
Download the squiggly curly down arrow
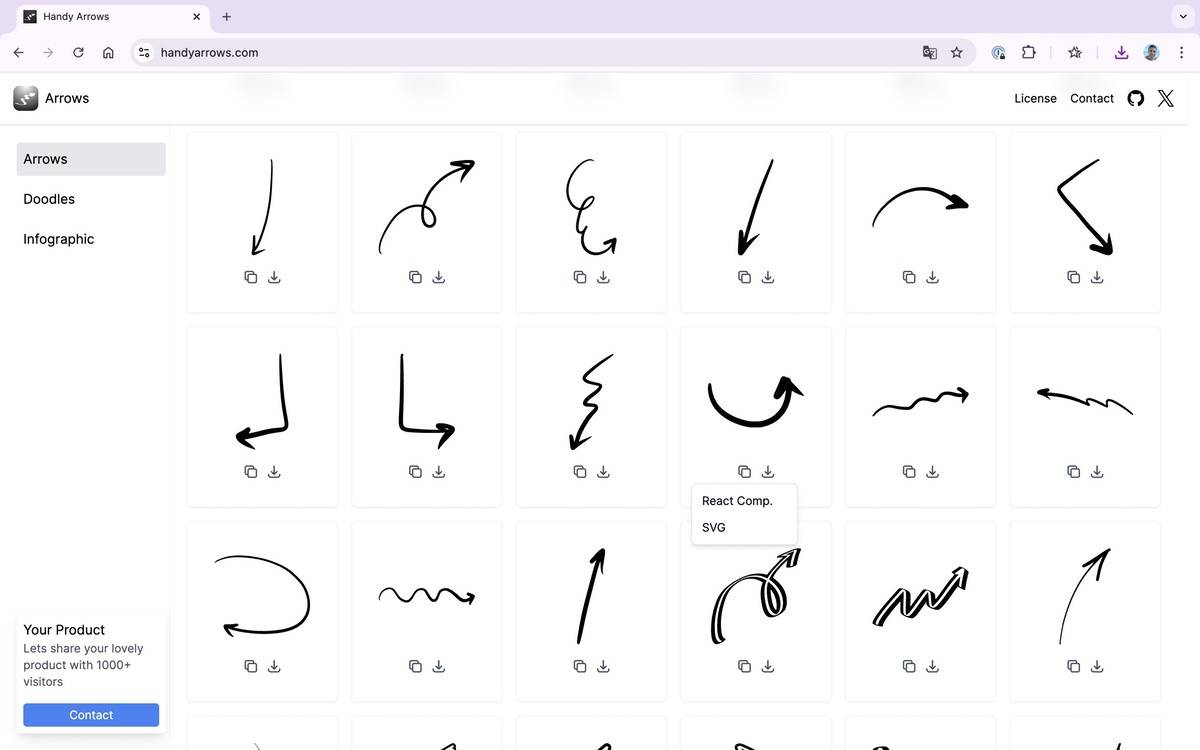603,277
